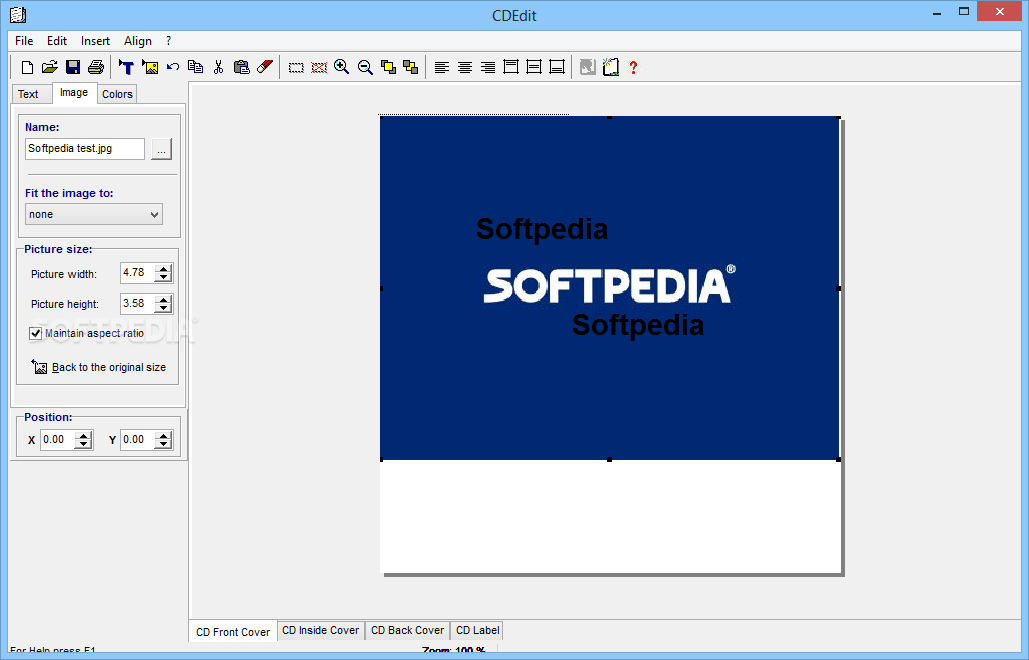The width and height of the screenshot is (1029, 660).
Task: Align object to bottom edge
Action: [556, 67]
